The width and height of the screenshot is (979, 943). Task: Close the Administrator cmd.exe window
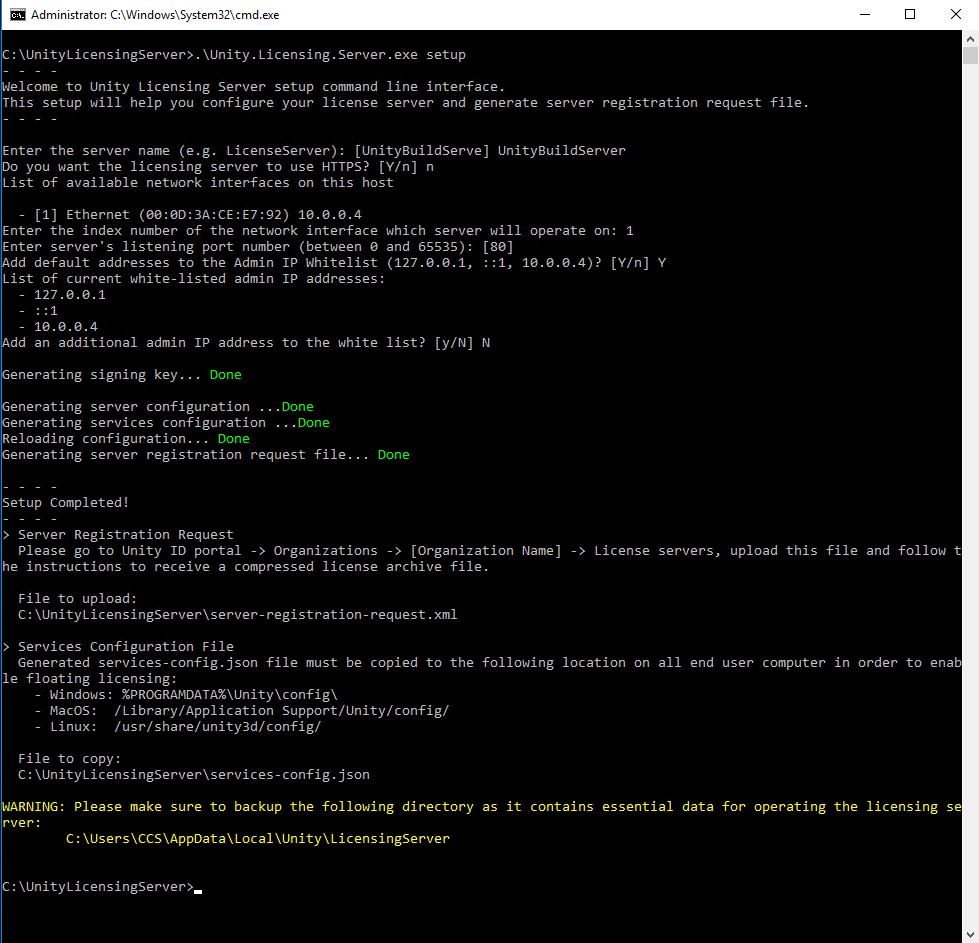coord(956,14)
